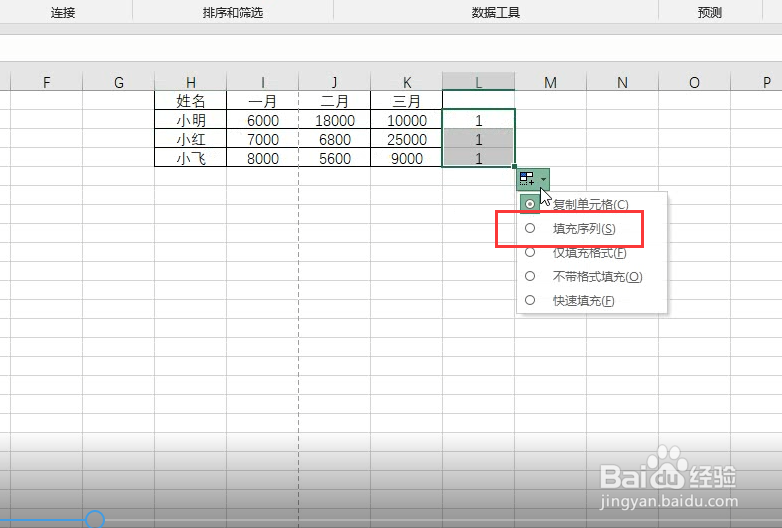Select cell with value 7000
The width and height of the screenshot is (782, 528).
[262, 139]
